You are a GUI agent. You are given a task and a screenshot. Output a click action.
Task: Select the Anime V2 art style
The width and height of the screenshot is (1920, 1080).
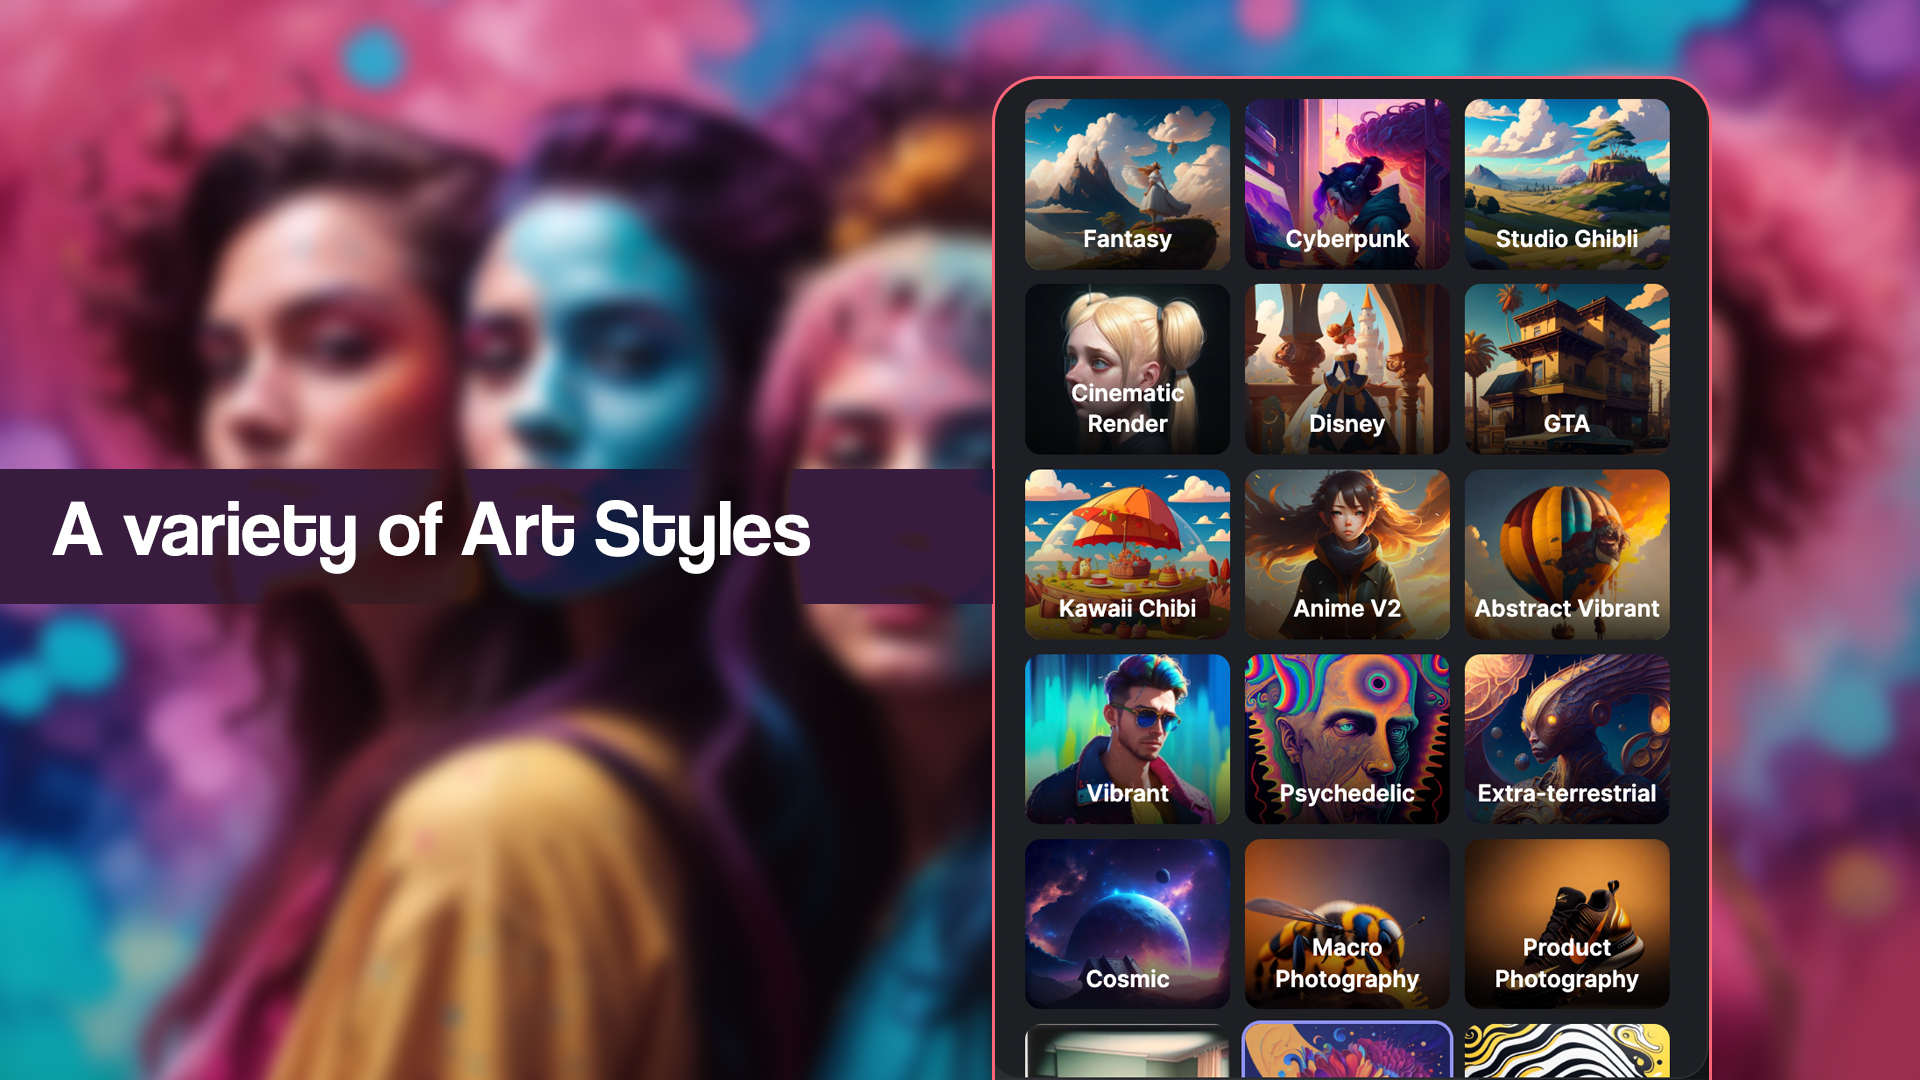click(1346, 554)
